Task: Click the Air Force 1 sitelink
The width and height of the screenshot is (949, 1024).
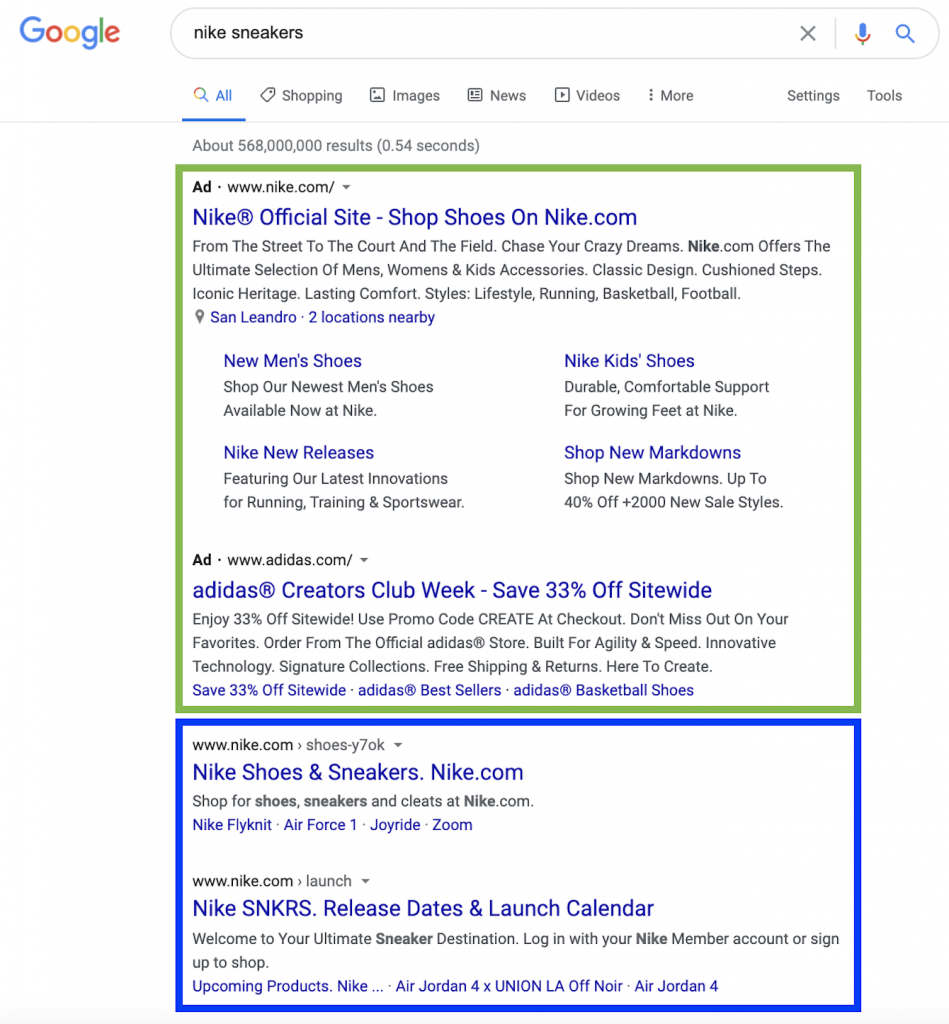Action: 320,825
